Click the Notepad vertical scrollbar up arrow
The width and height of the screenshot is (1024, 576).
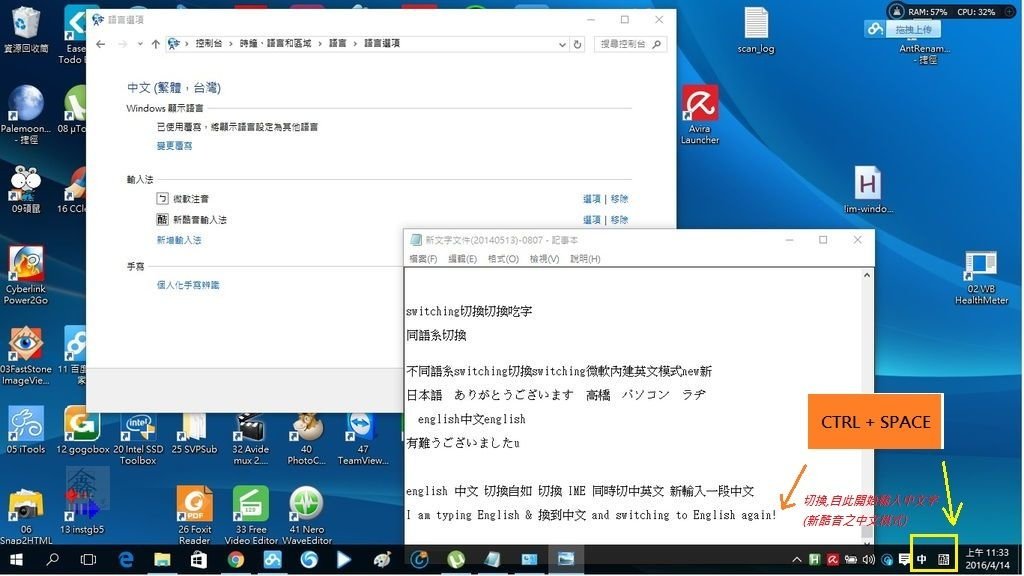[867, 276]
